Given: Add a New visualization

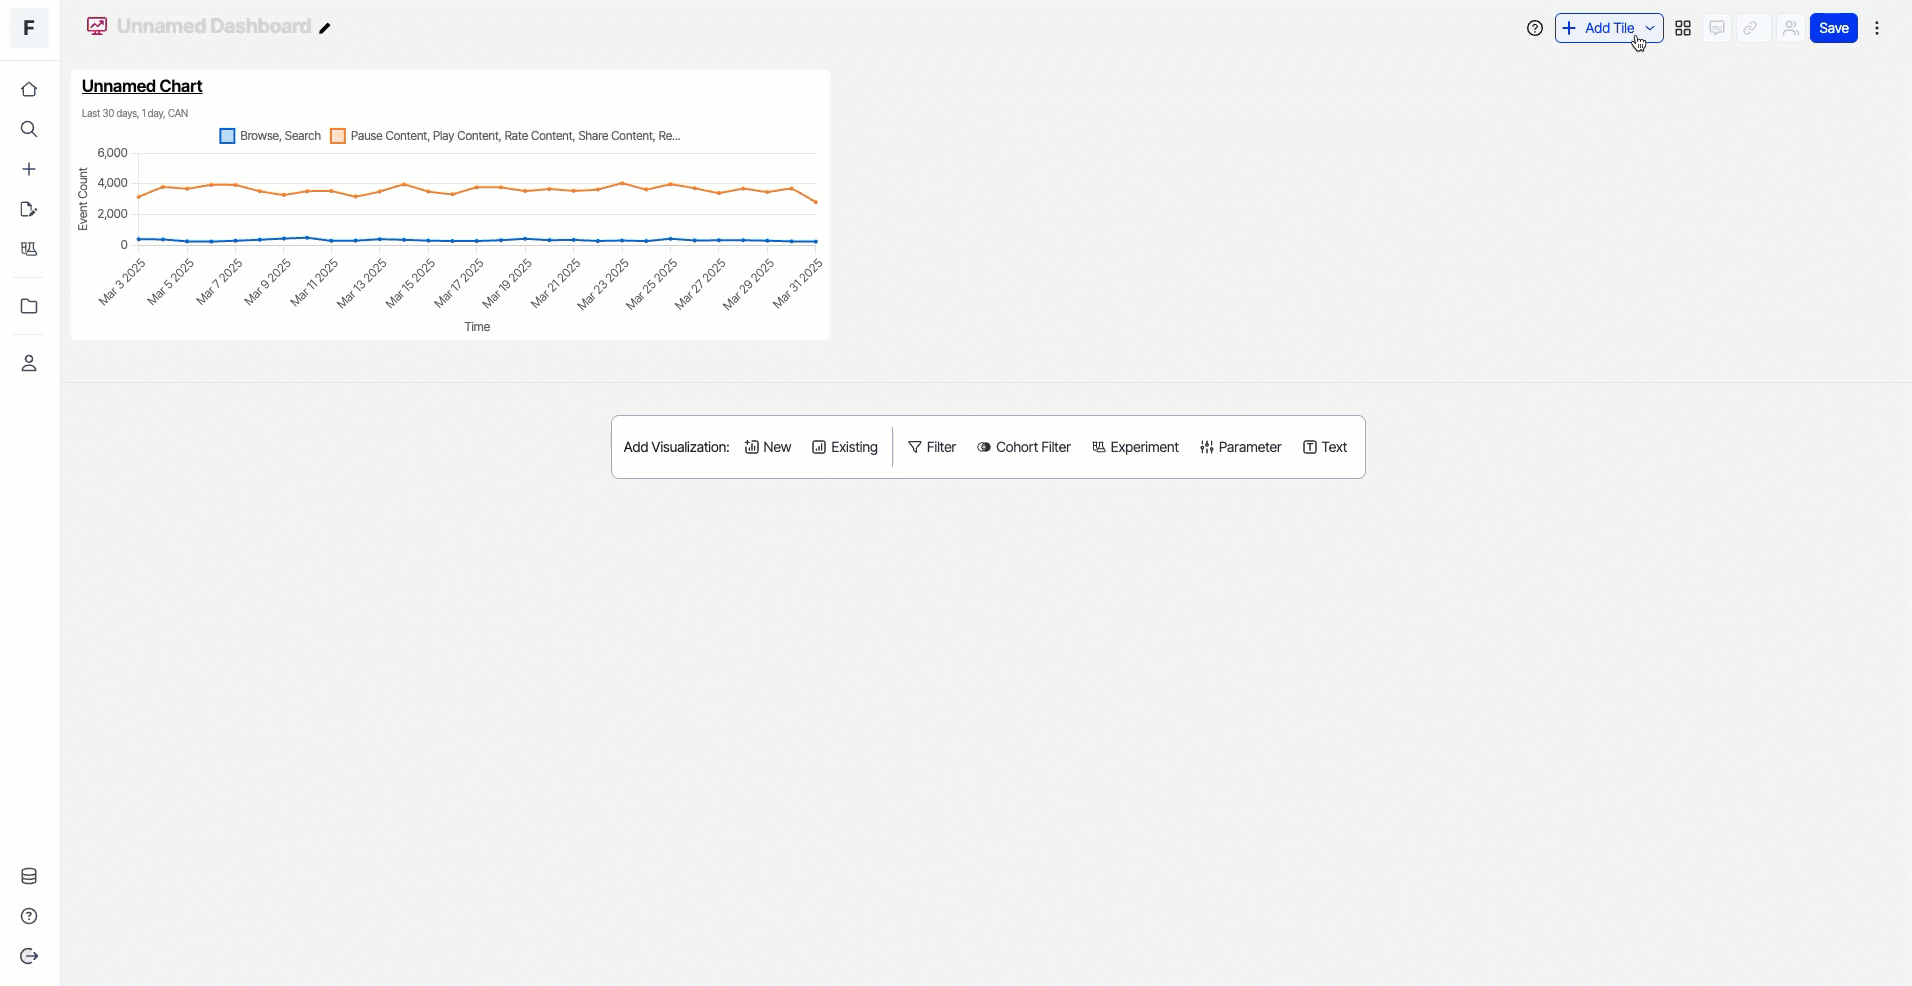Looking at the screenshot, I should 768,447.
